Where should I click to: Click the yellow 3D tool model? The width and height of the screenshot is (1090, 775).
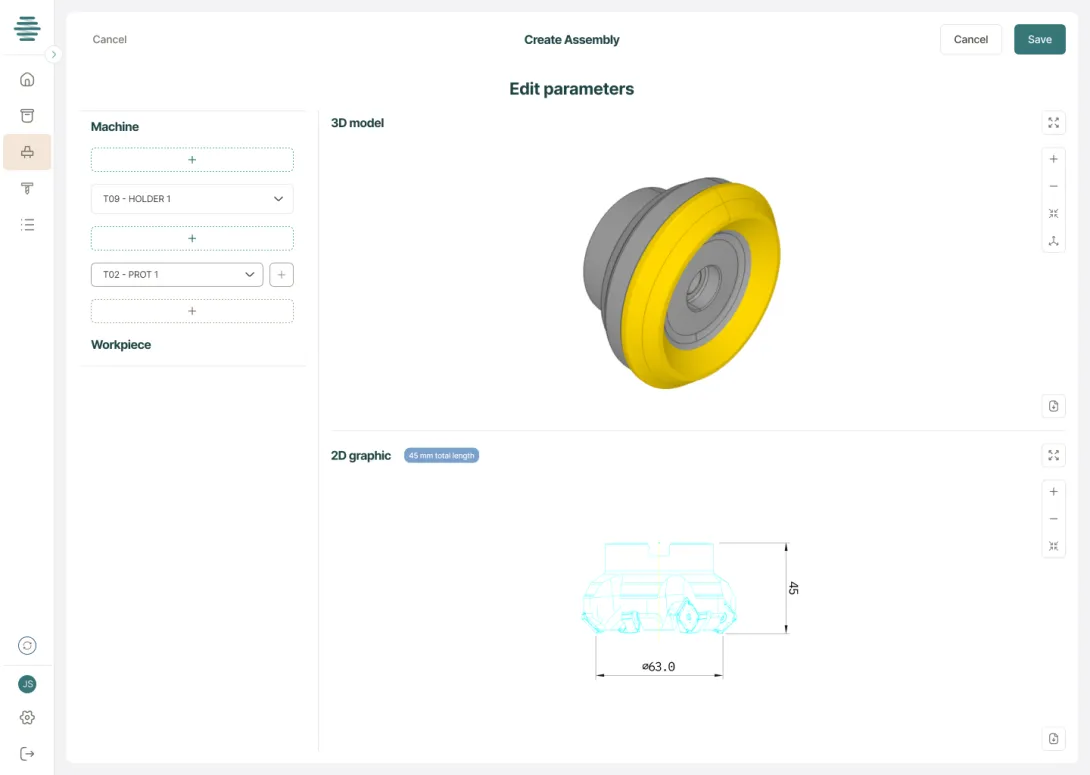681,282
